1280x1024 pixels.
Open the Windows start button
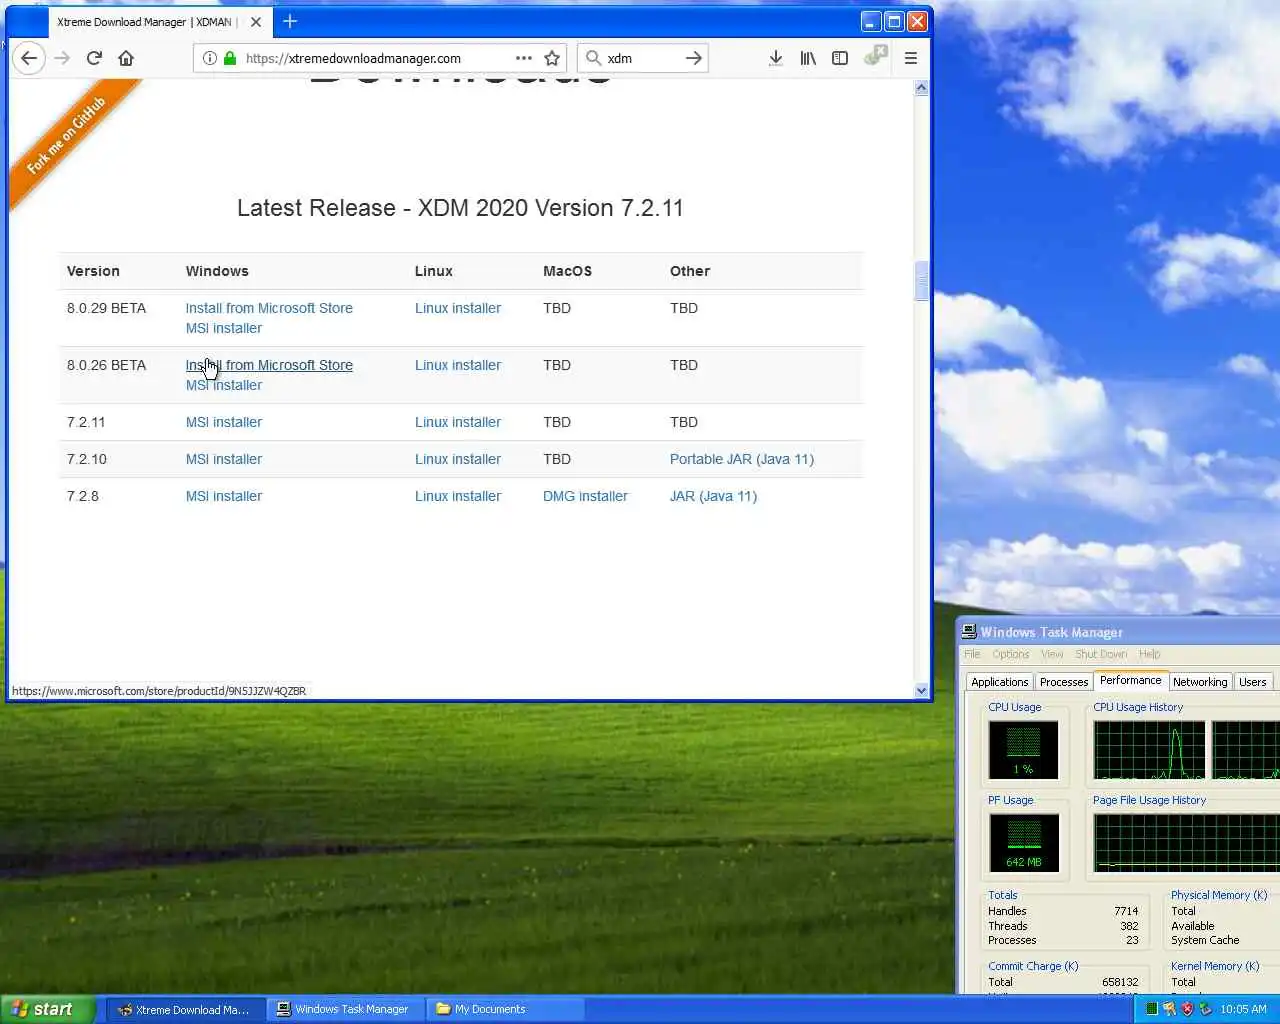48,1009
